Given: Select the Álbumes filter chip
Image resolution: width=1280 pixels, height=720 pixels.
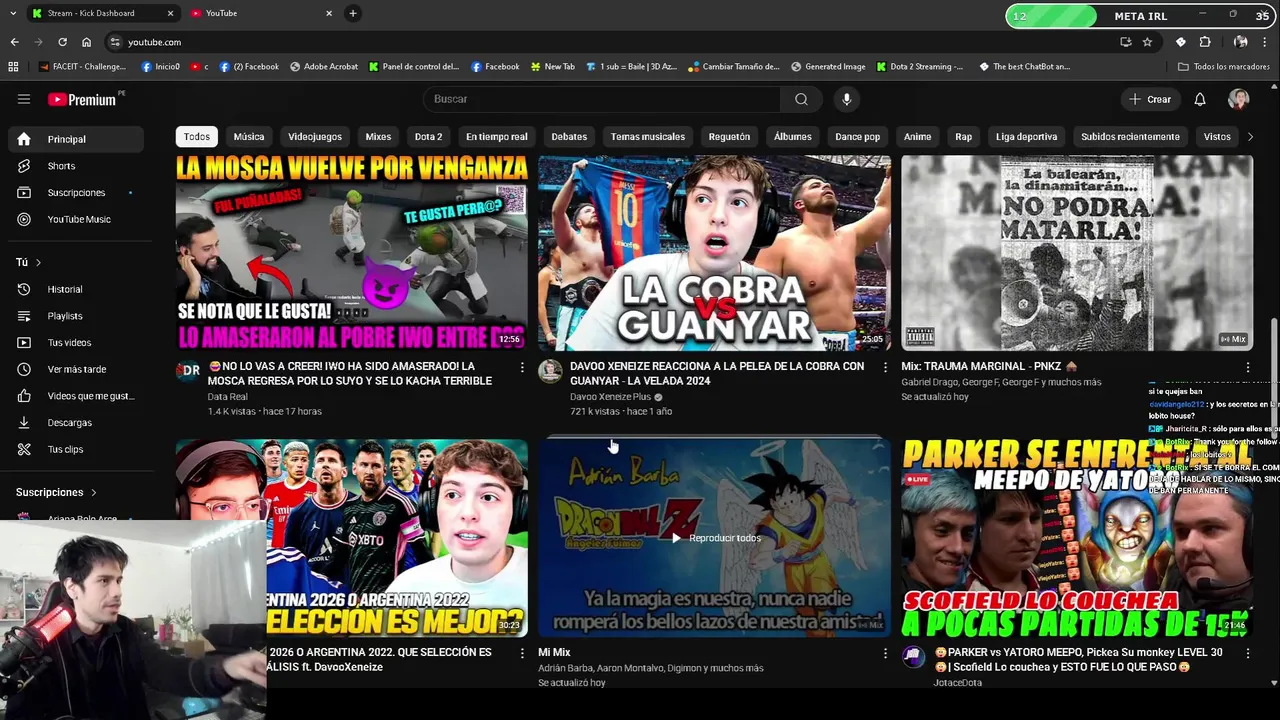Looking at the screenshot, I should 792,136.
